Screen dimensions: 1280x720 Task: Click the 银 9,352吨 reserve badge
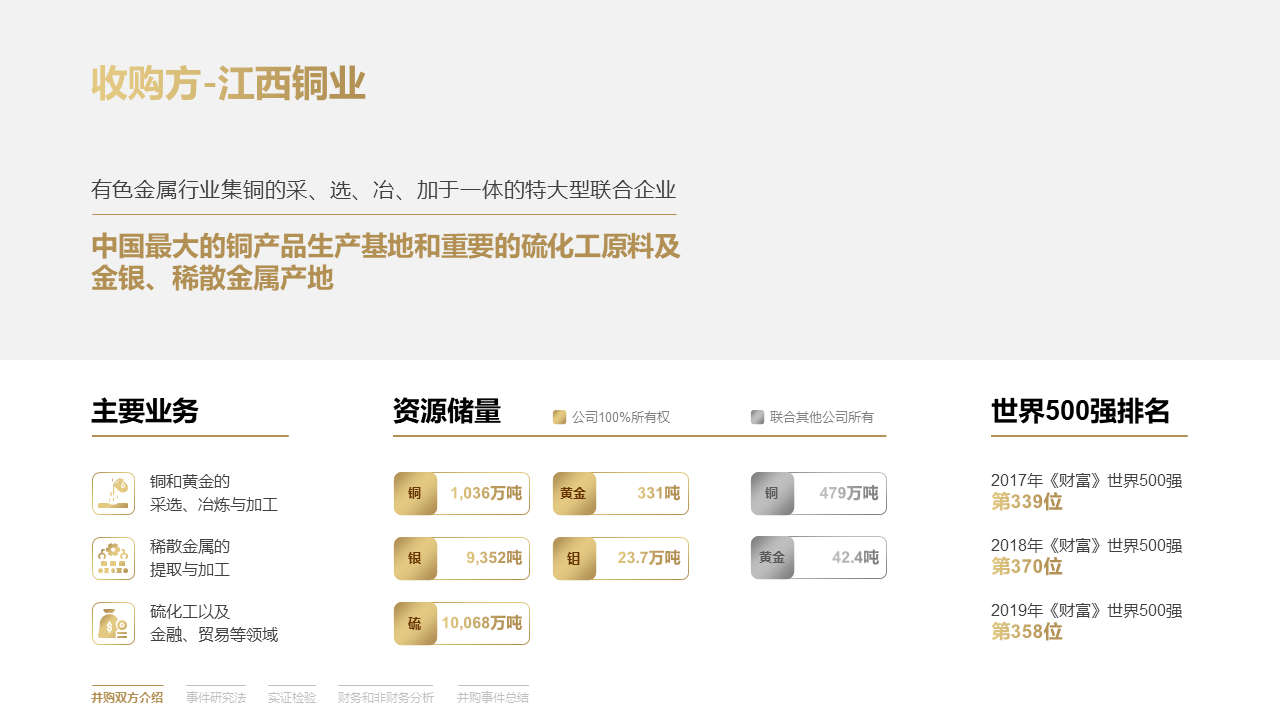(x=462, y=558)
